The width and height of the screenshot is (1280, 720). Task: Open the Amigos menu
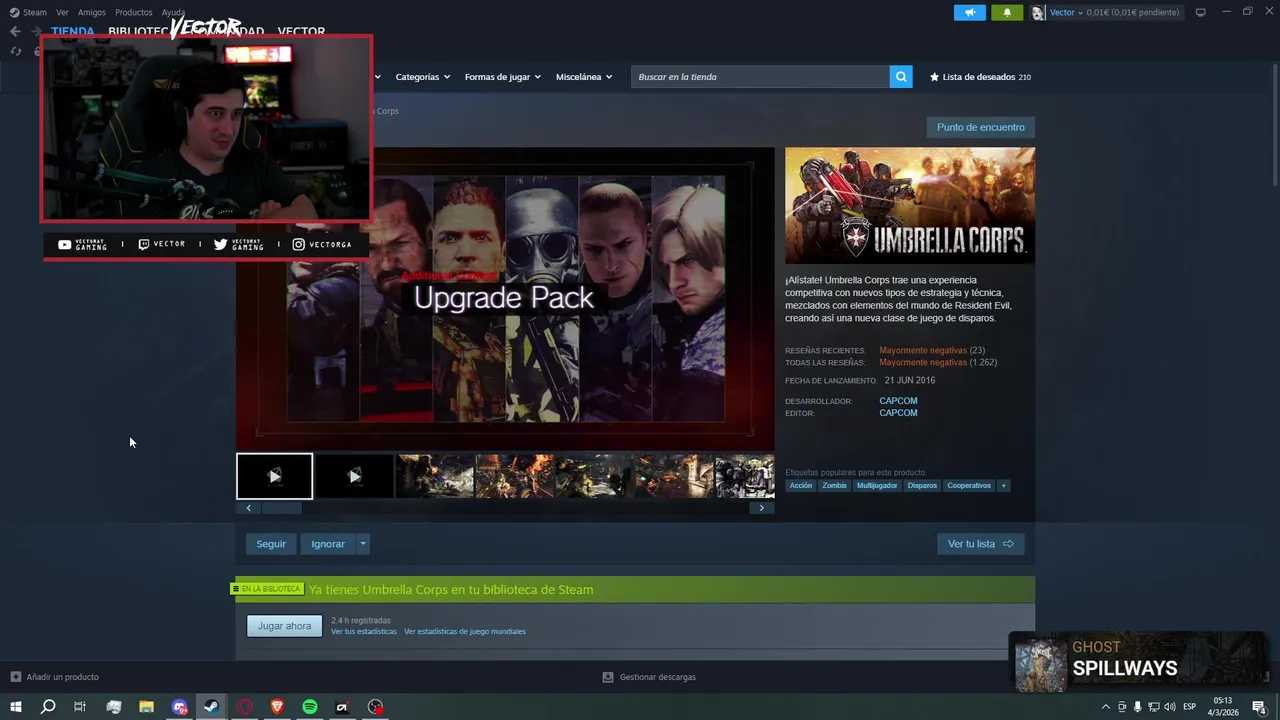[x=92, y=12]
